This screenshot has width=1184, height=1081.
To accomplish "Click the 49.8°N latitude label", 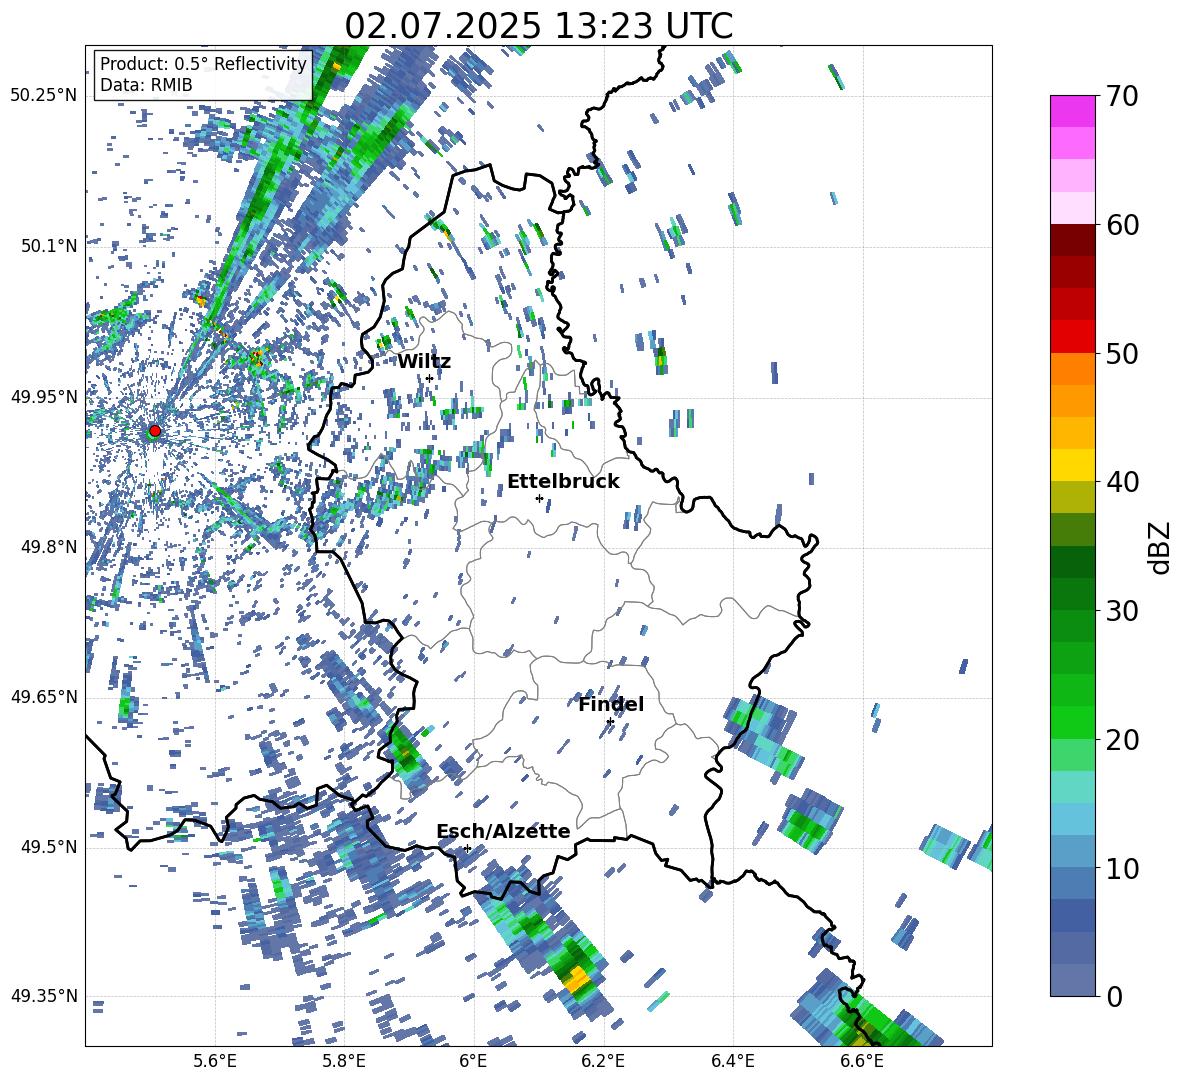I will point(48,547).
